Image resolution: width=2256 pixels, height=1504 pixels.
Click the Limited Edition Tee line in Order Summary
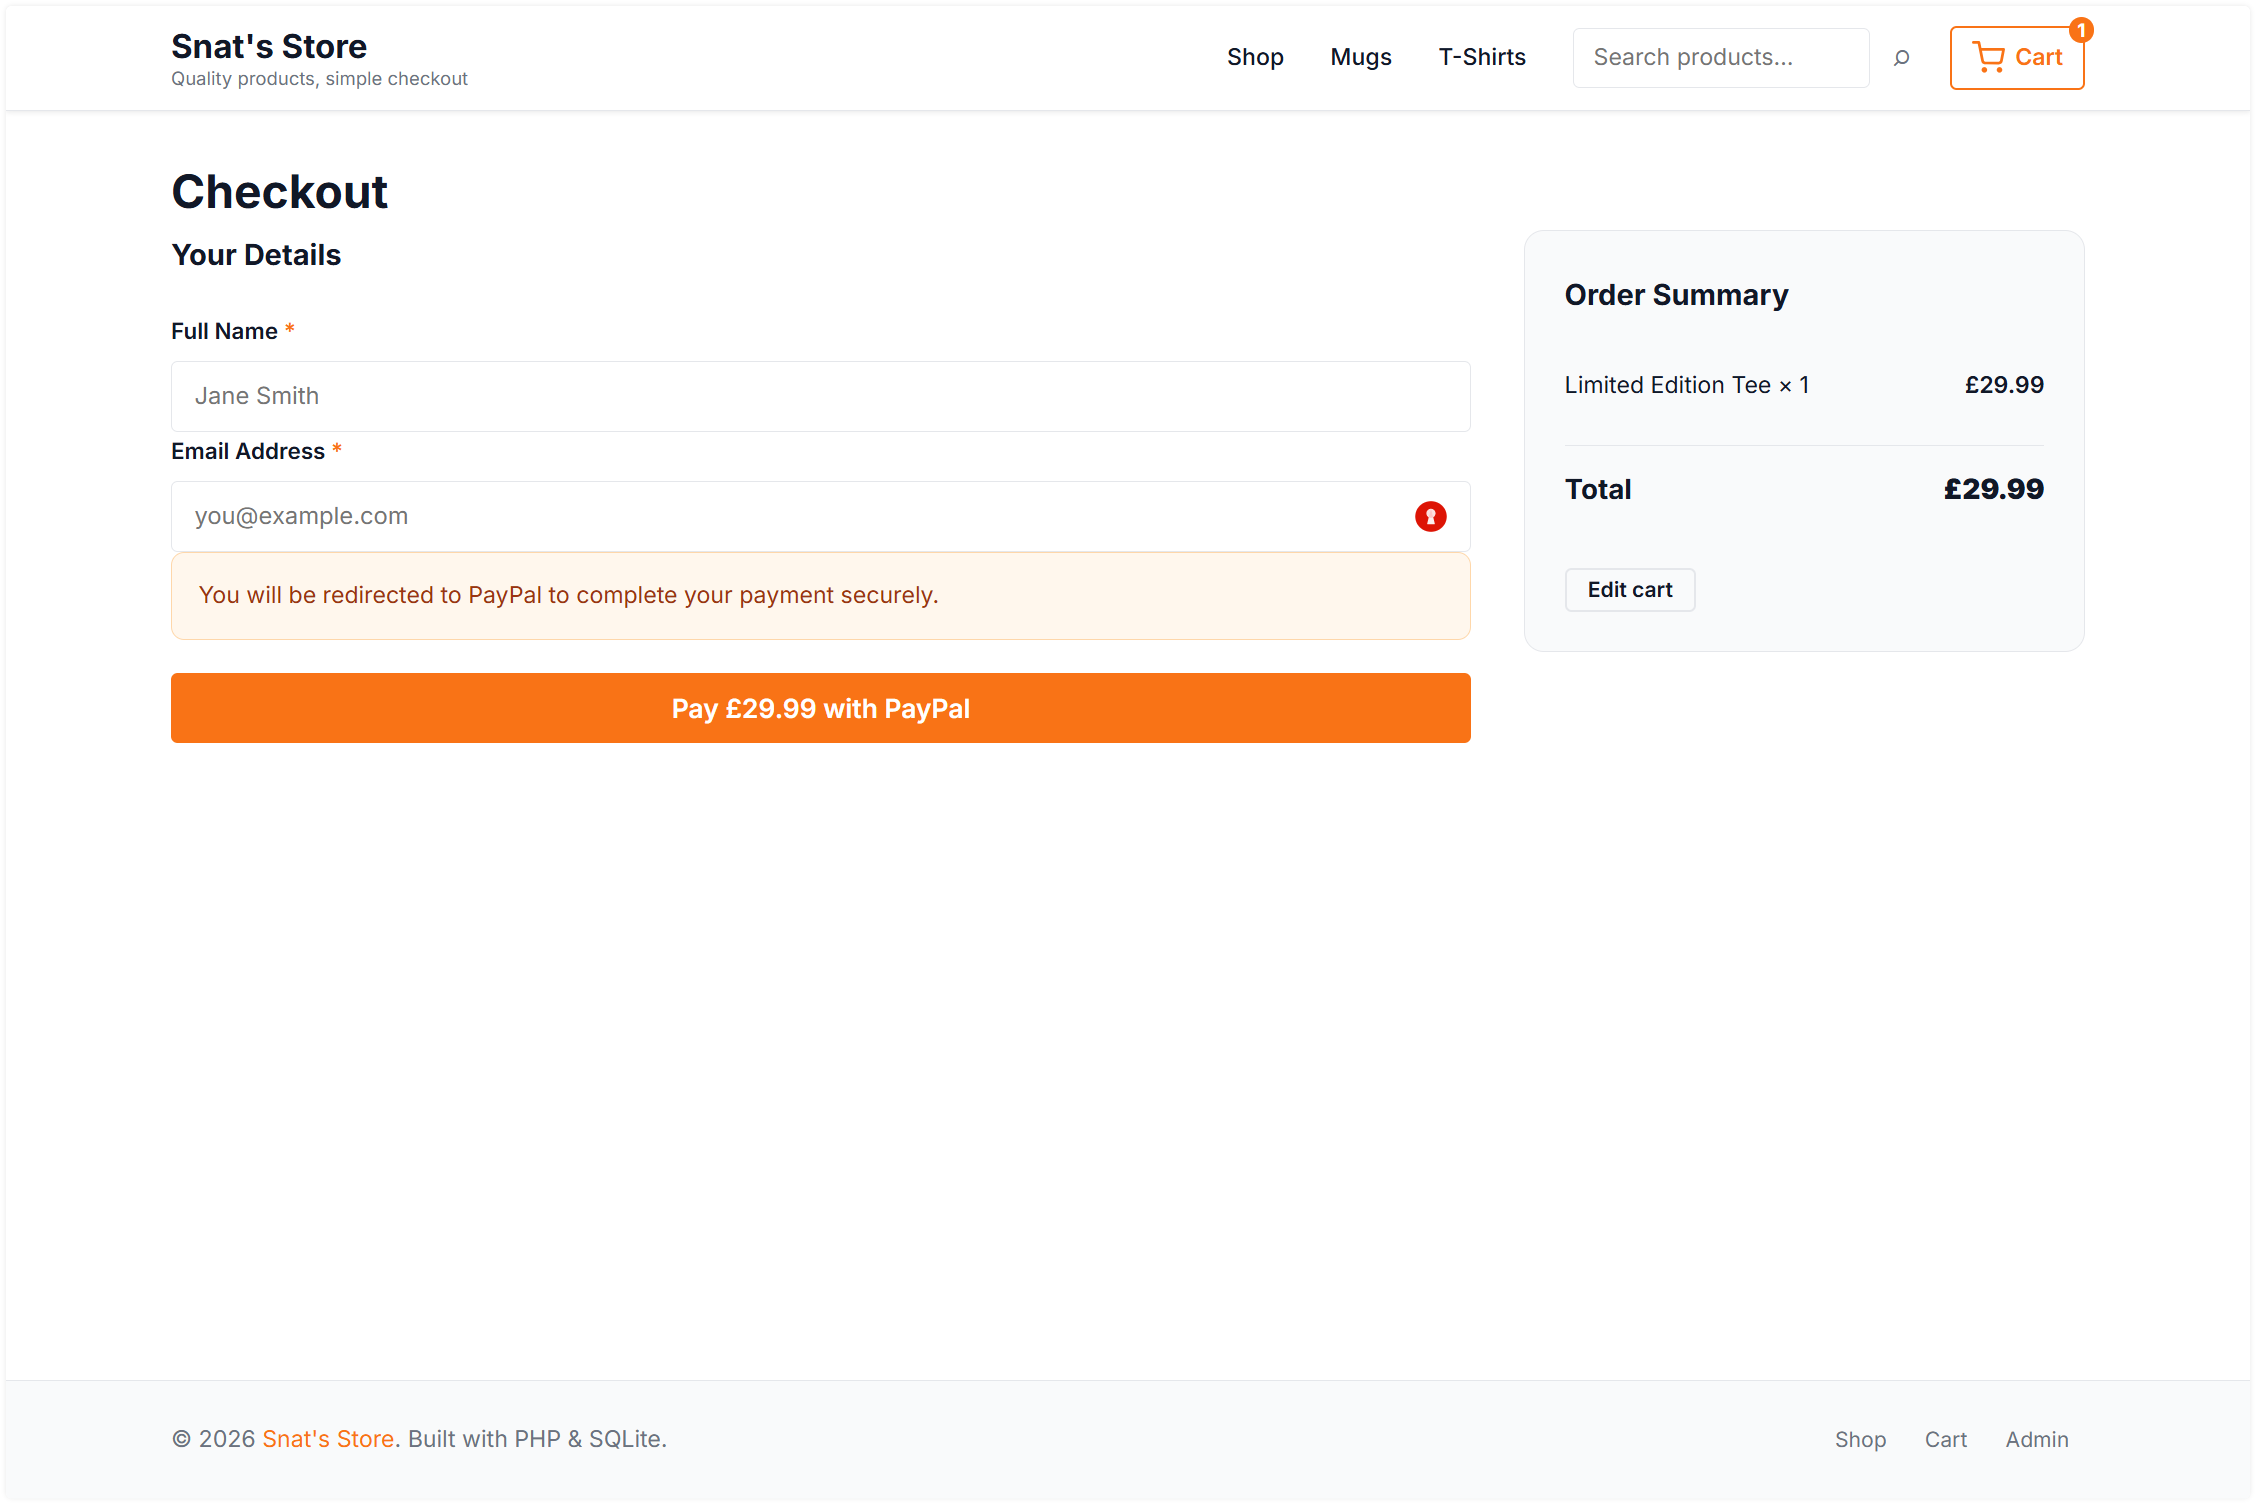click(x=1686, y=385)
